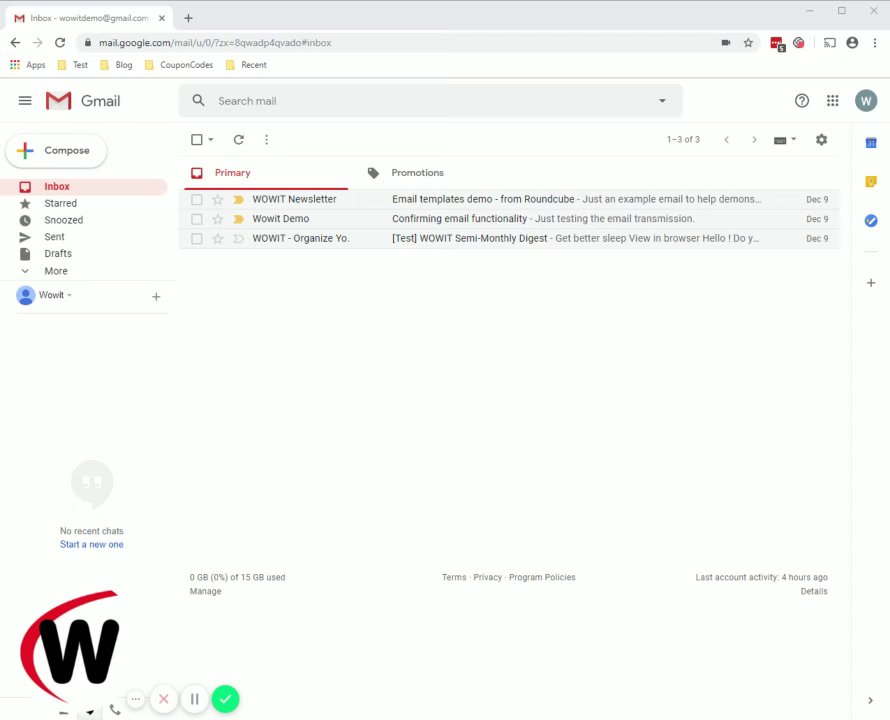Open the Confirming email functionality message
Image resolution: width=890 pixels, height=720 pixels.
(509, 219)
